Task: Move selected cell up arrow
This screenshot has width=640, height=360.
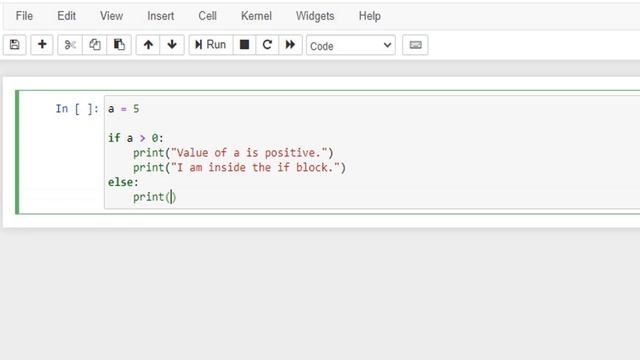Action: click(x=148, y=44)
